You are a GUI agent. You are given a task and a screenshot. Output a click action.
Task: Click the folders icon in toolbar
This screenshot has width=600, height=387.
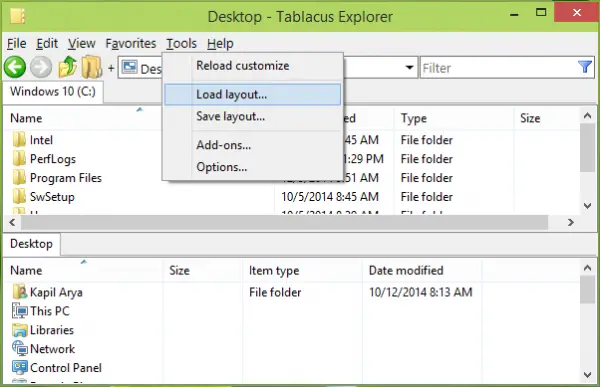pyautogui.click(x=92, y=67)
